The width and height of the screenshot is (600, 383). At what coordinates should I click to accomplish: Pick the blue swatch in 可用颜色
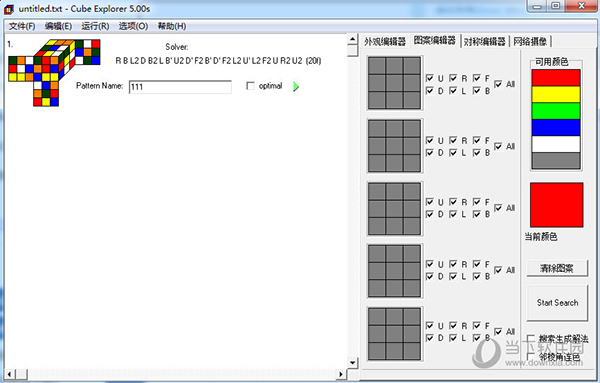point(556,128)
